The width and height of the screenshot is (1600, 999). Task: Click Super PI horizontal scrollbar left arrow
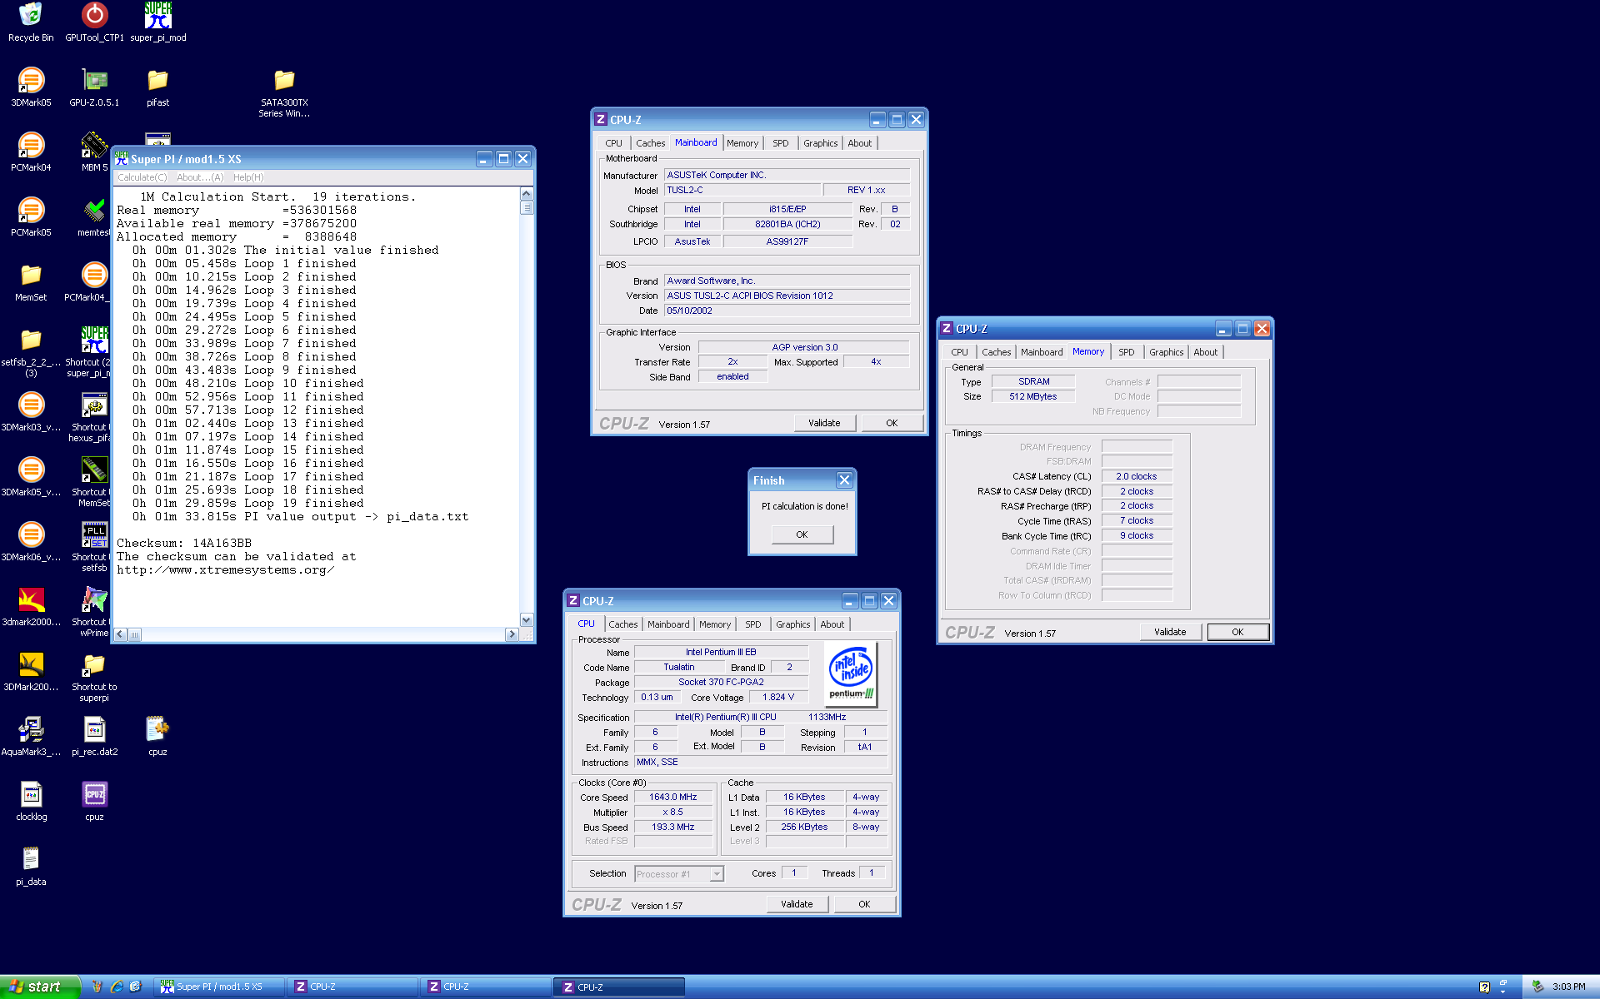click(120, 634)
